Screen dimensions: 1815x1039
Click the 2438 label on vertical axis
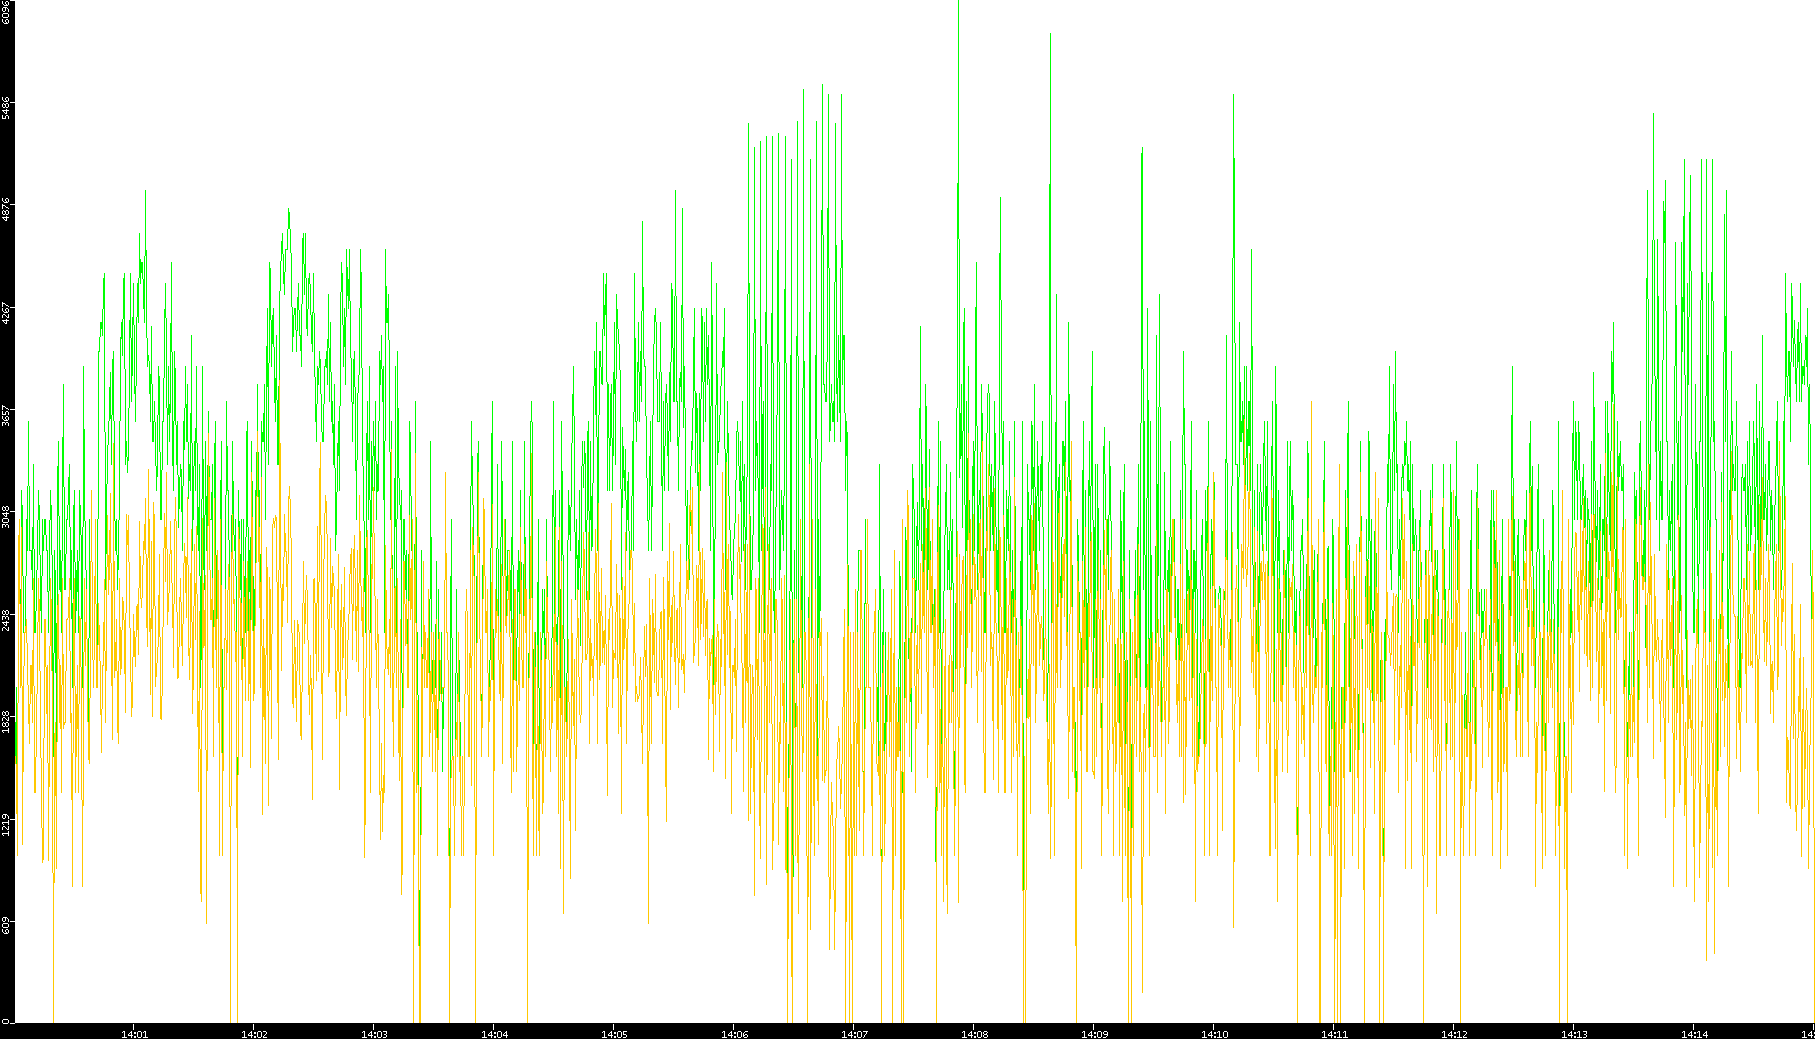coord(6,620)
